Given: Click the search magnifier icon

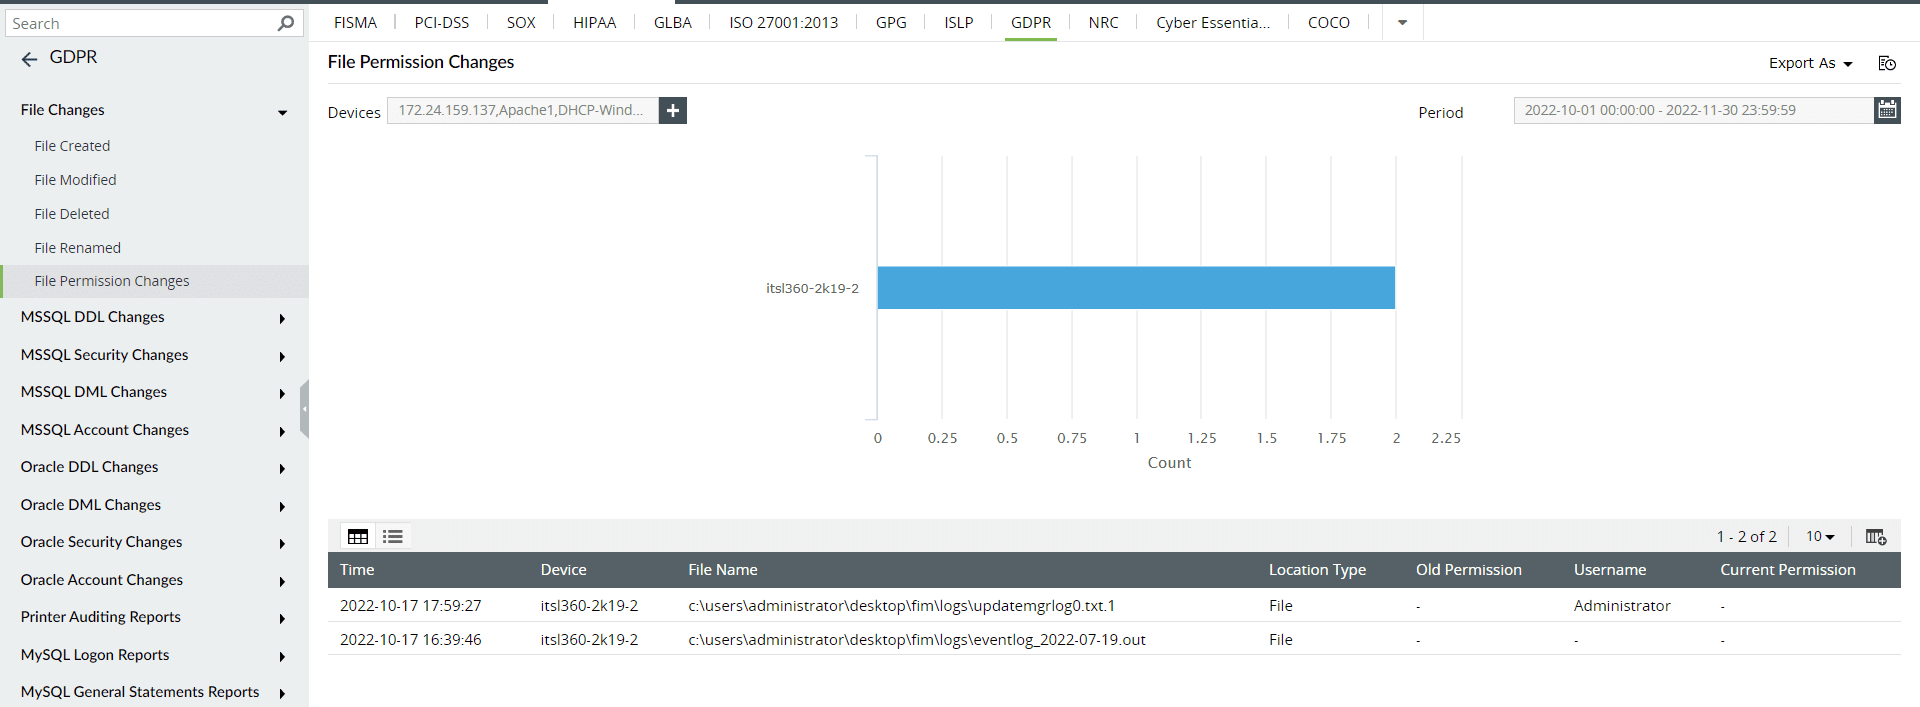Looking at the screenshot, I should pyautogui.click(x=286, y=23).
